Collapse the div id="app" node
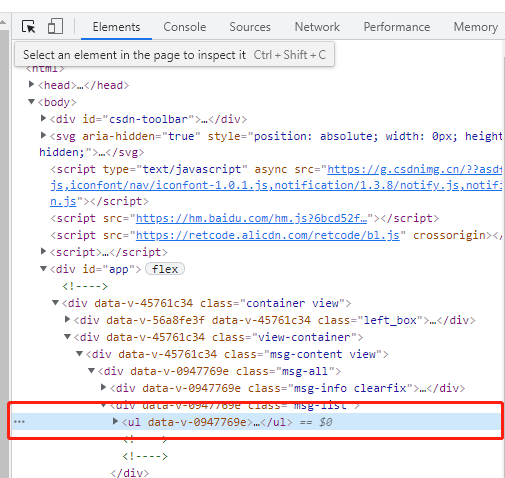This screenshot has width=505, height=478. click(x=43, y=268)
